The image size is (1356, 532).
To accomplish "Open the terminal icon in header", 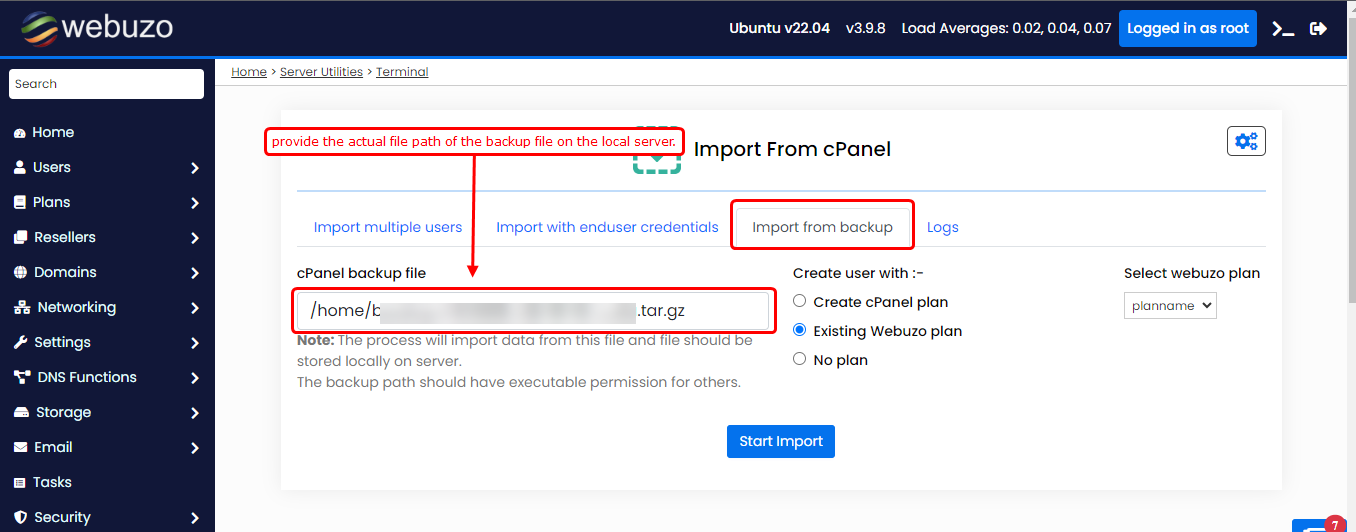I will click(x=1283, y=29).
